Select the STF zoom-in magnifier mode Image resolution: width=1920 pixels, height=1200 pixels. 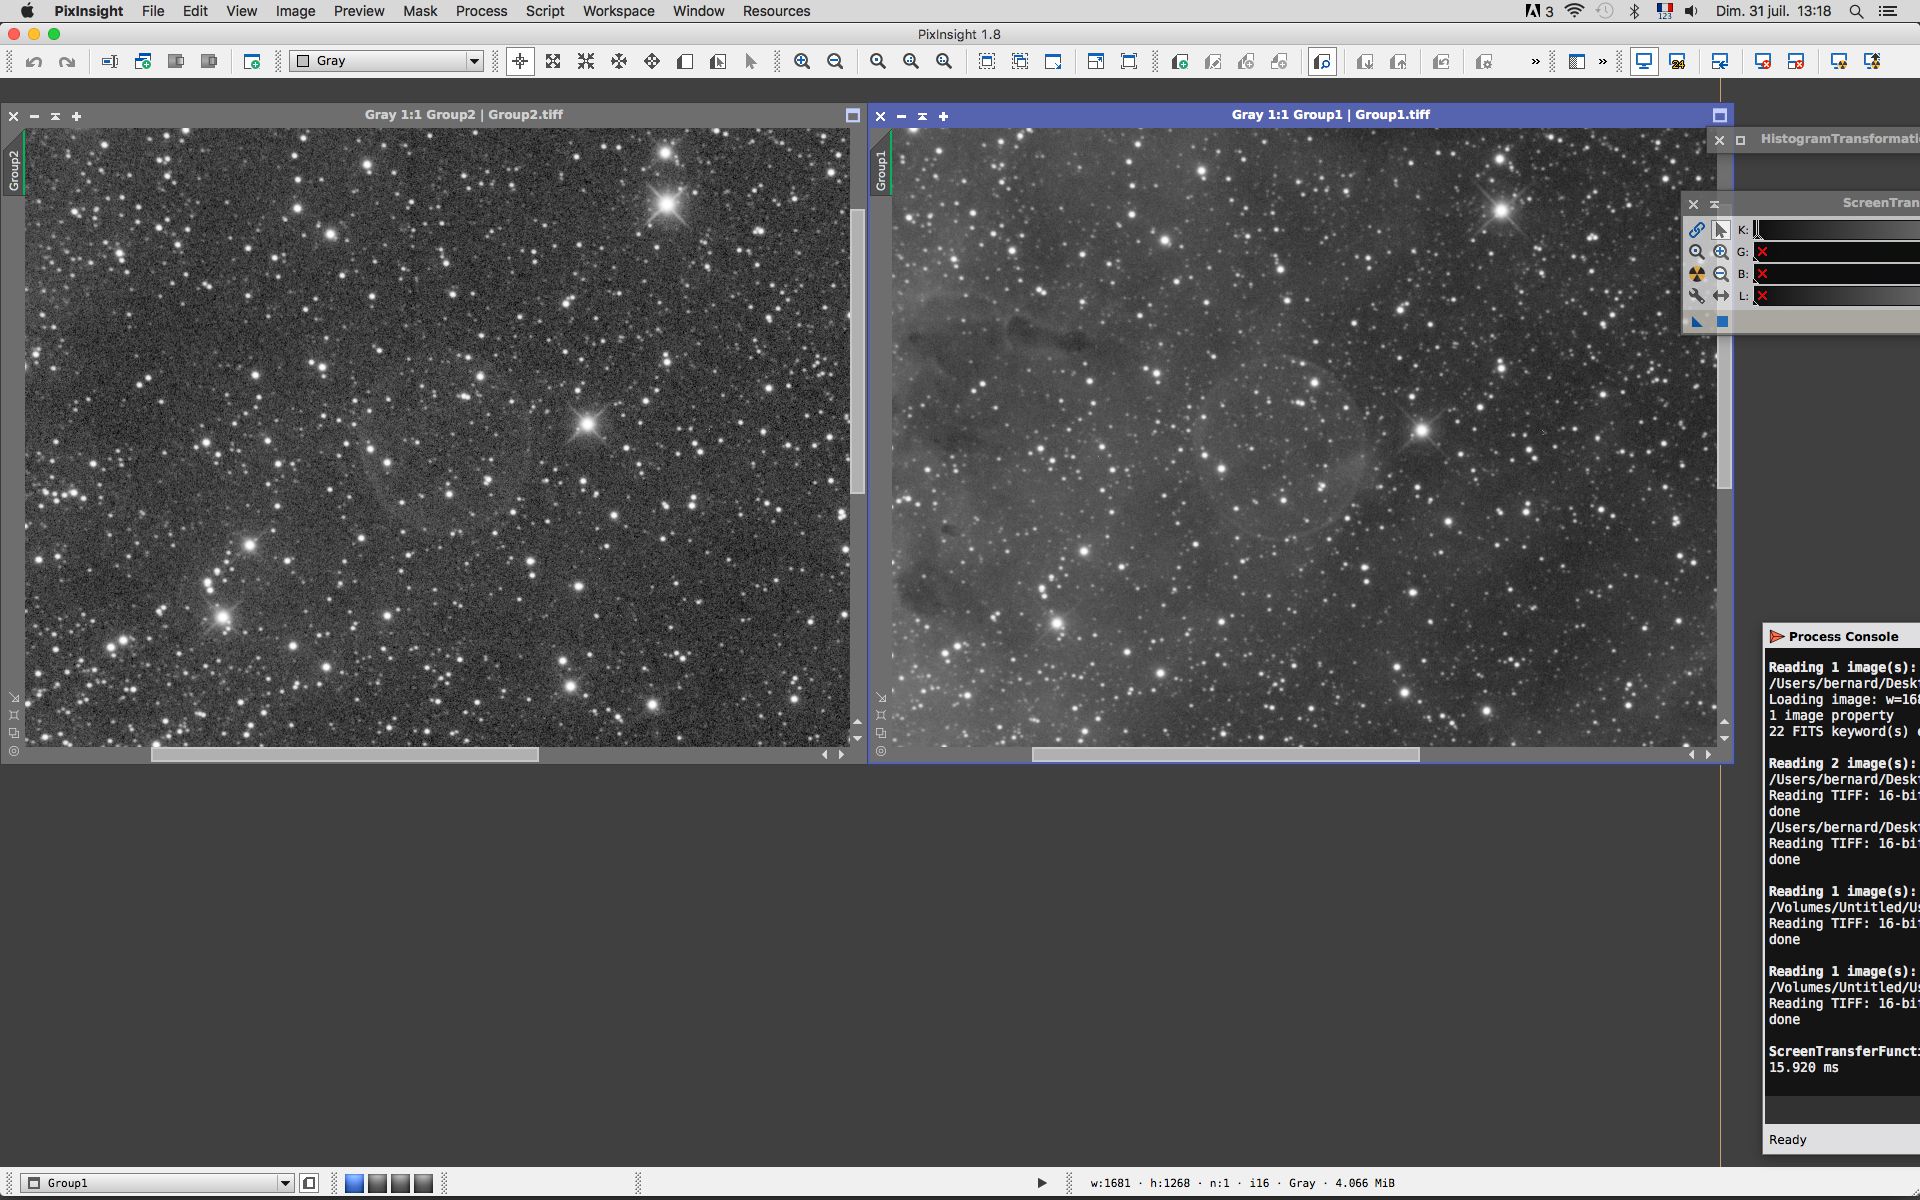1720,252
